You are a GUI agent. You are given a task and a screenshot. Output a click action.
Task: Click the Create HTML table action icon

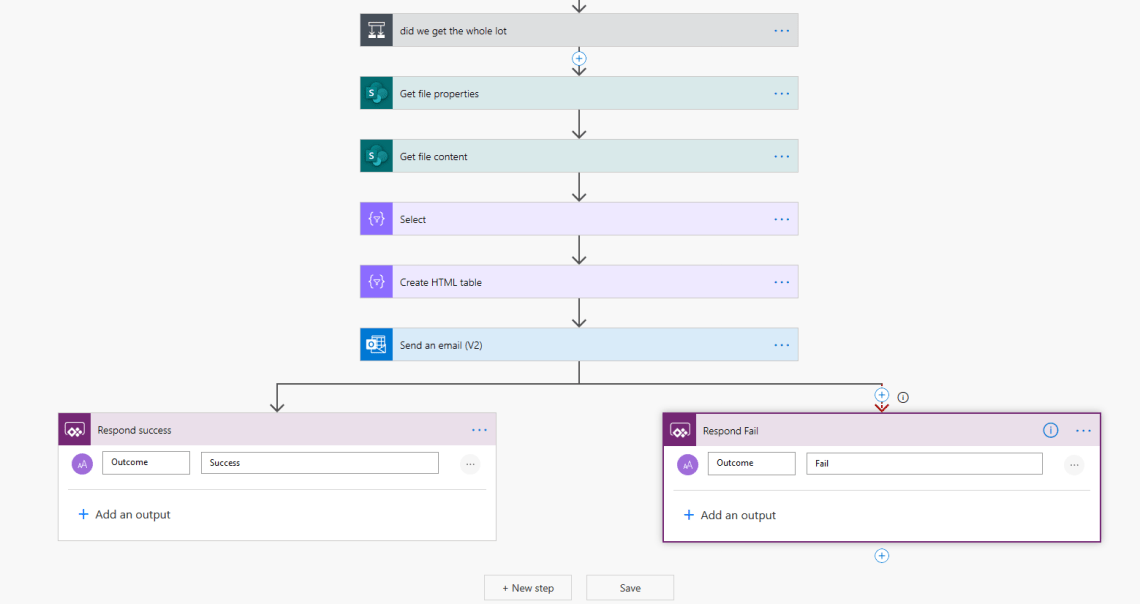point(376,282)
